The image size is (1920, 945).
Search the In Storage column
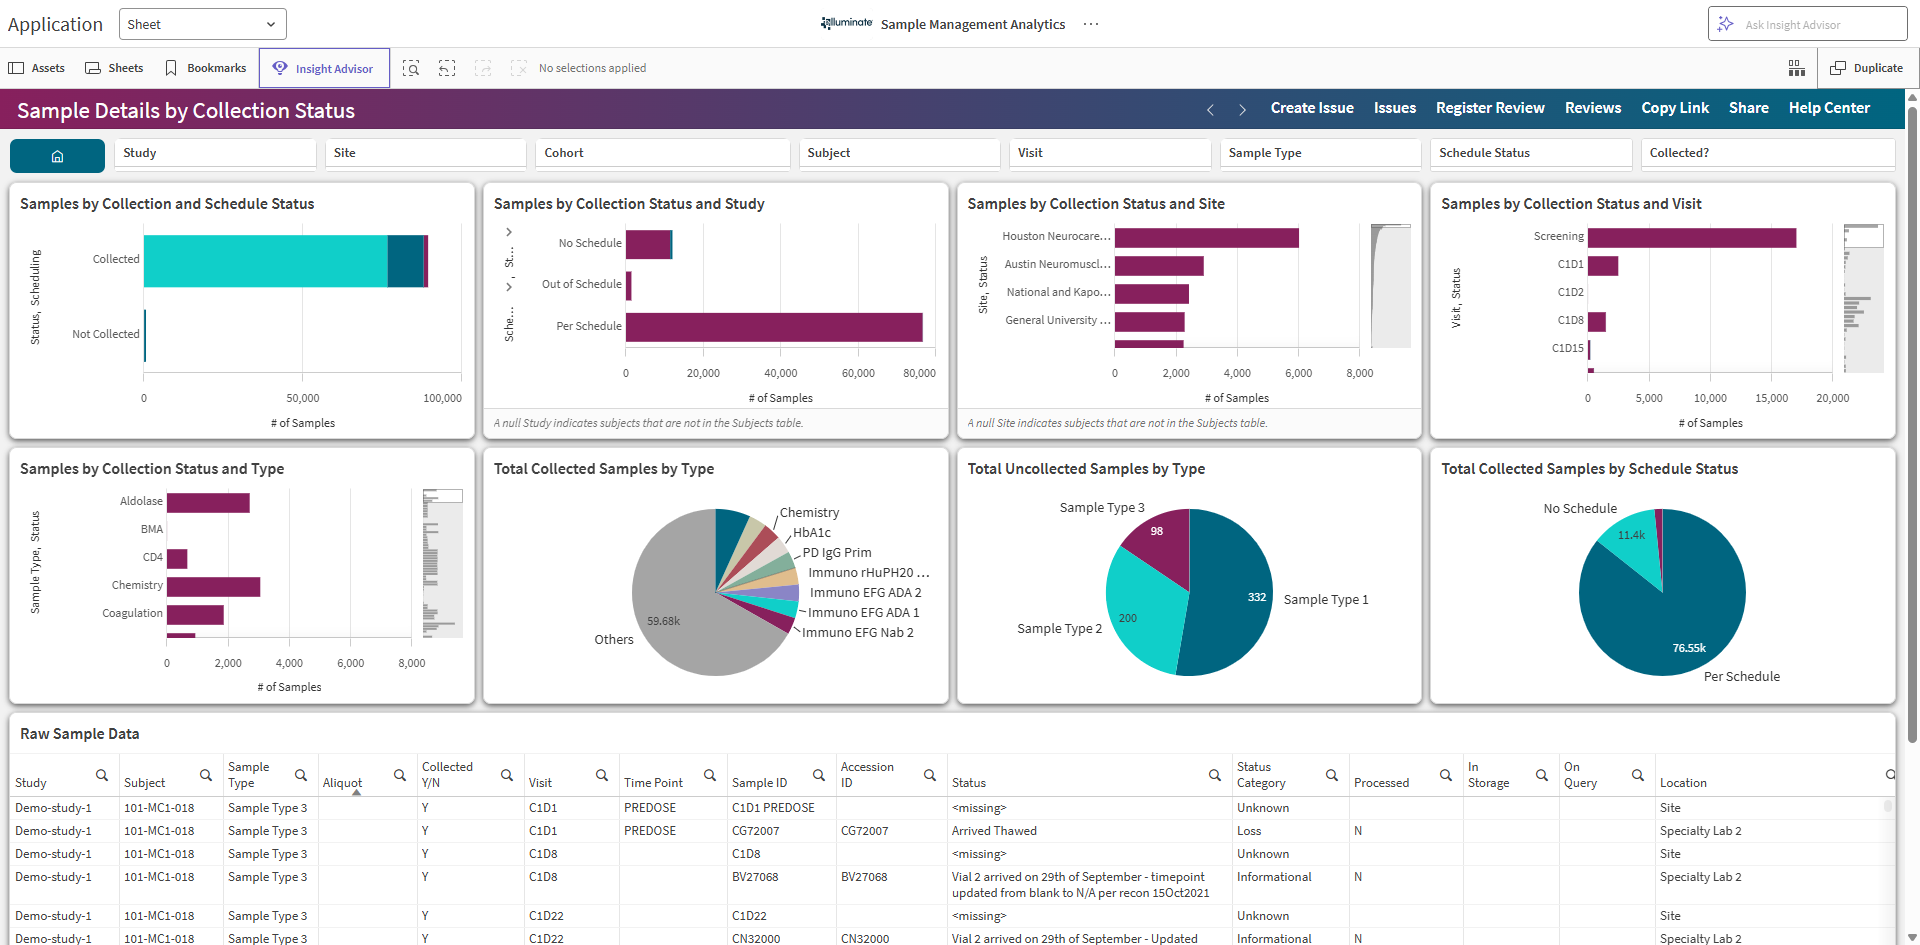coord(1541,775)
